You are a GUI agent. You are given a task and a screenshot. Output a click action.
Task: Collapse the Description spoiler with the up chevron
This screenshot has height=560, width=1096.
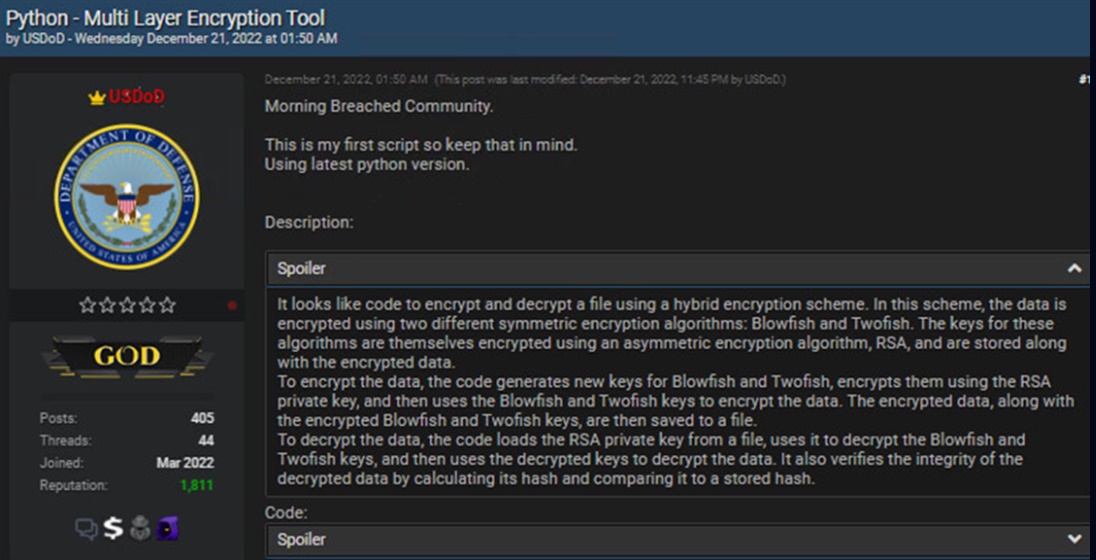click(x=1074, y=269)
